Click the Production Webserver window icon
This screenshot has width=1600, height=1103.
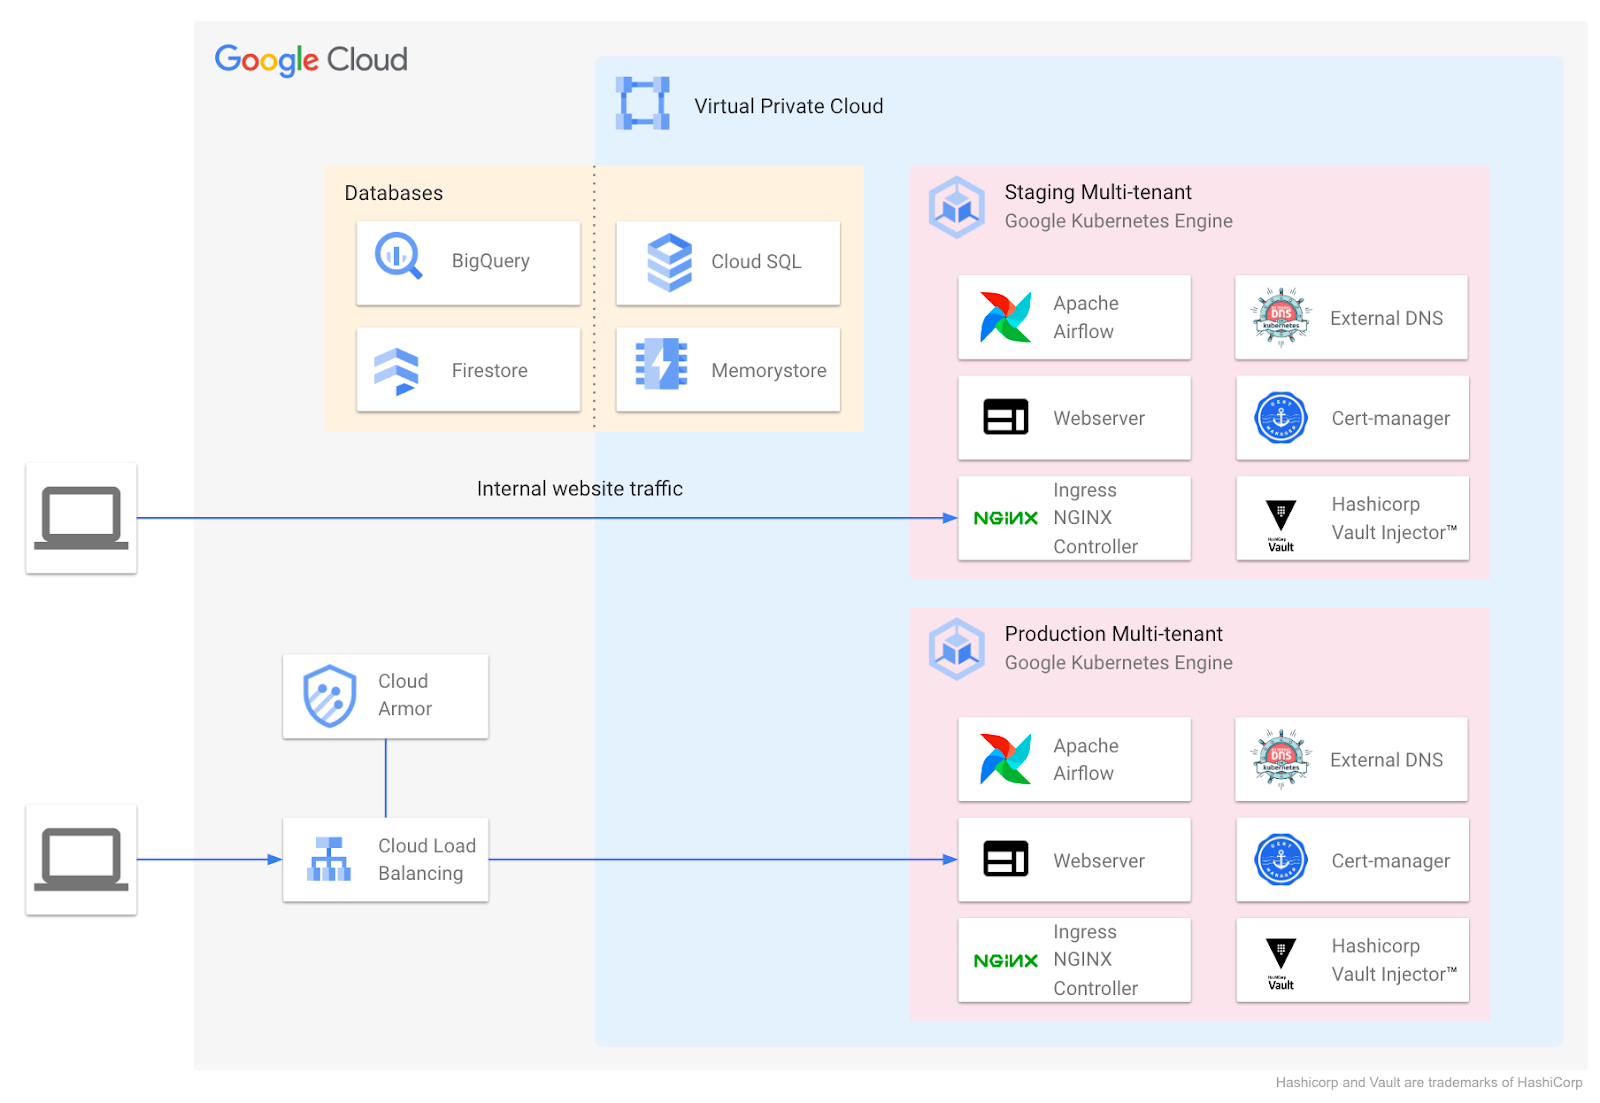(x=1005, y=859)
